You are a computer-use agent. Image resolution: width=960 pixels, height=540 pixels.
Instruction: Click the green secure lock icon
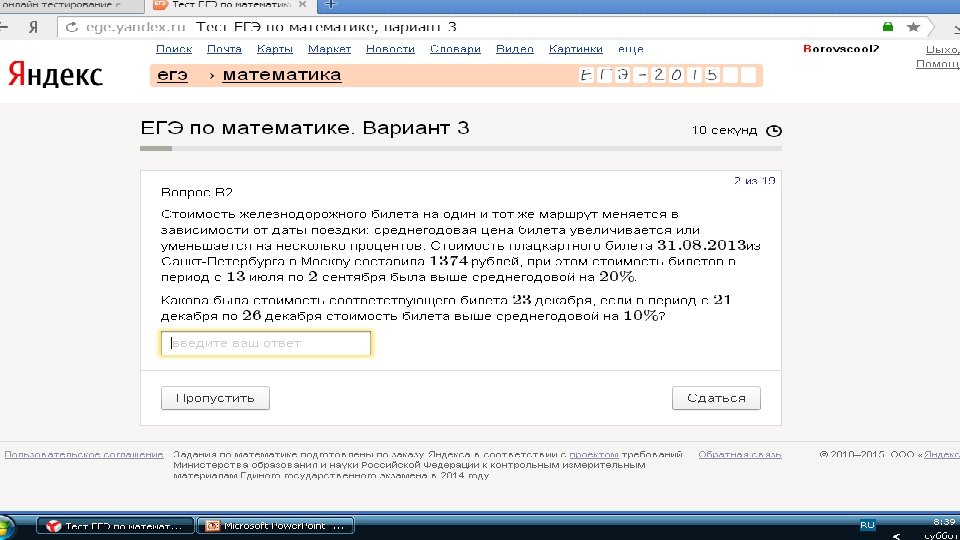888,26
